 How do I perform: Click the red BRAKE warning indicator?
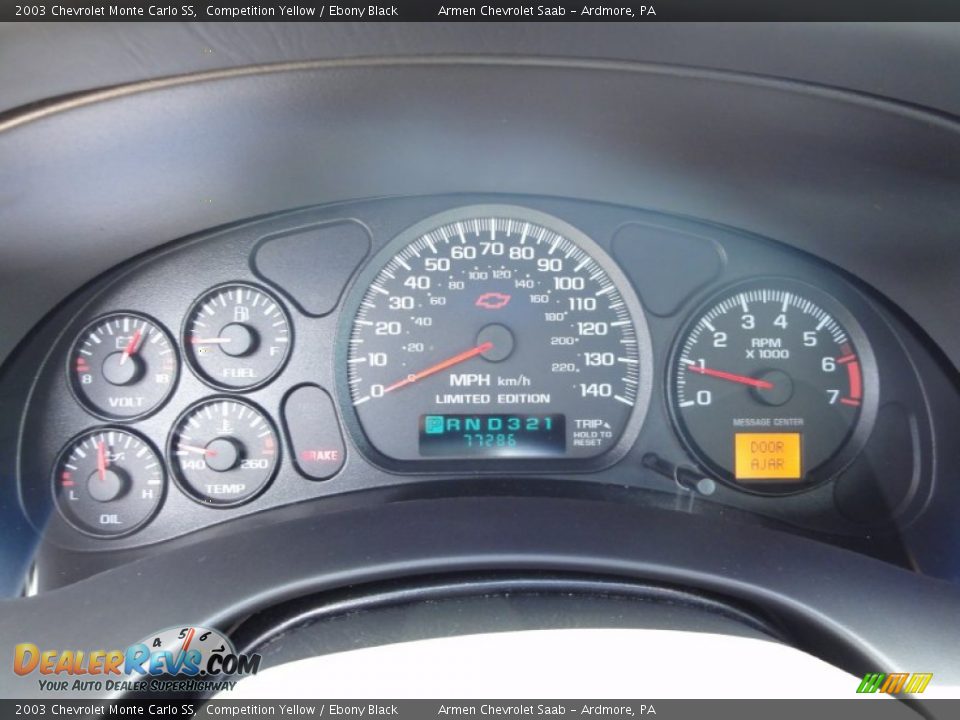319,455
